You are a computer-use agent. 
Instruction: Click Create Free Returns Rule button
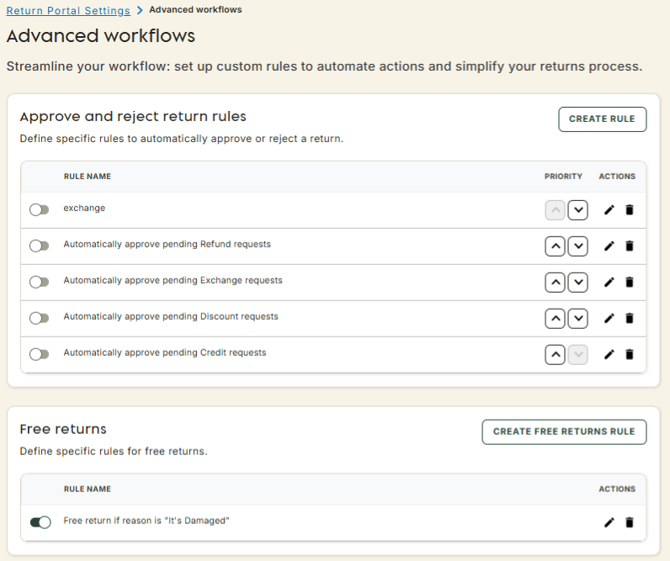(x=564, y=432)
